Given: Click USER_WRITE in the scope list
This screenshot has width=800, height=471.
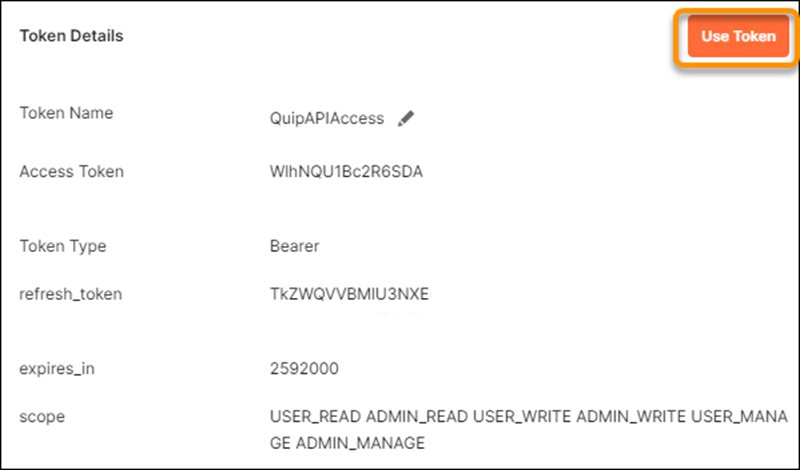Looking at the screenshot, I should [522, 417].
